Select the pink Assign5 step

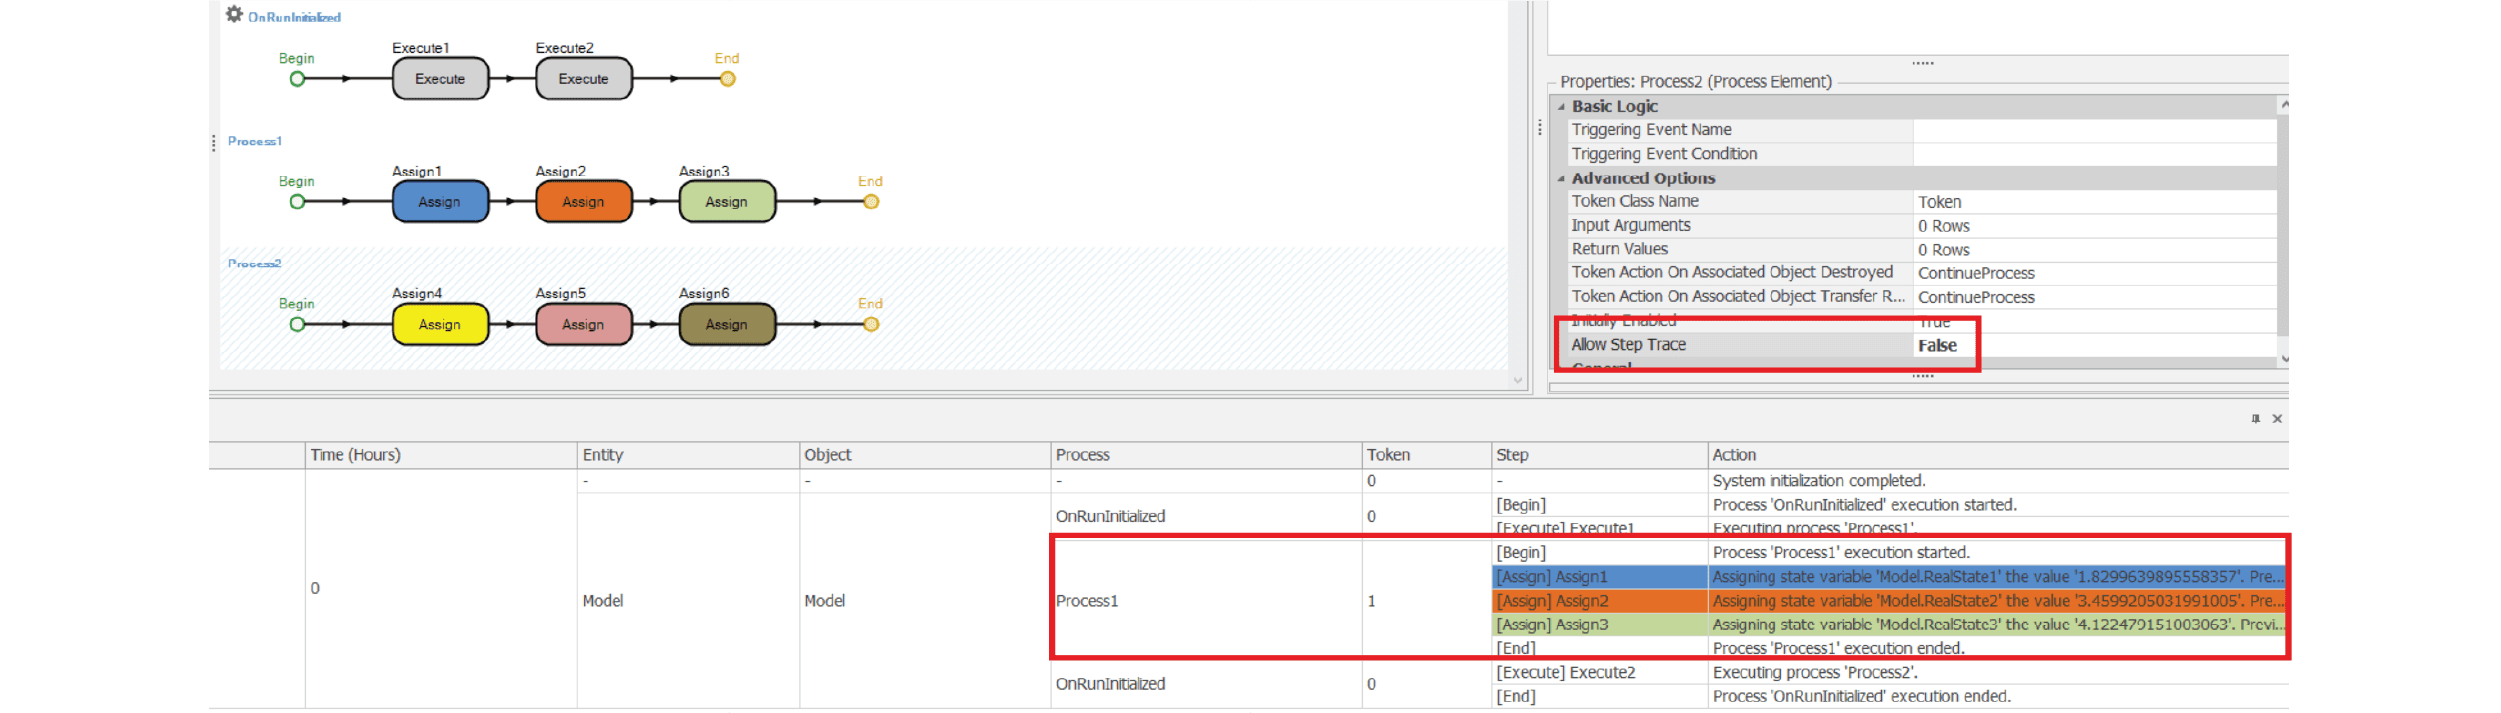[584, 325]
